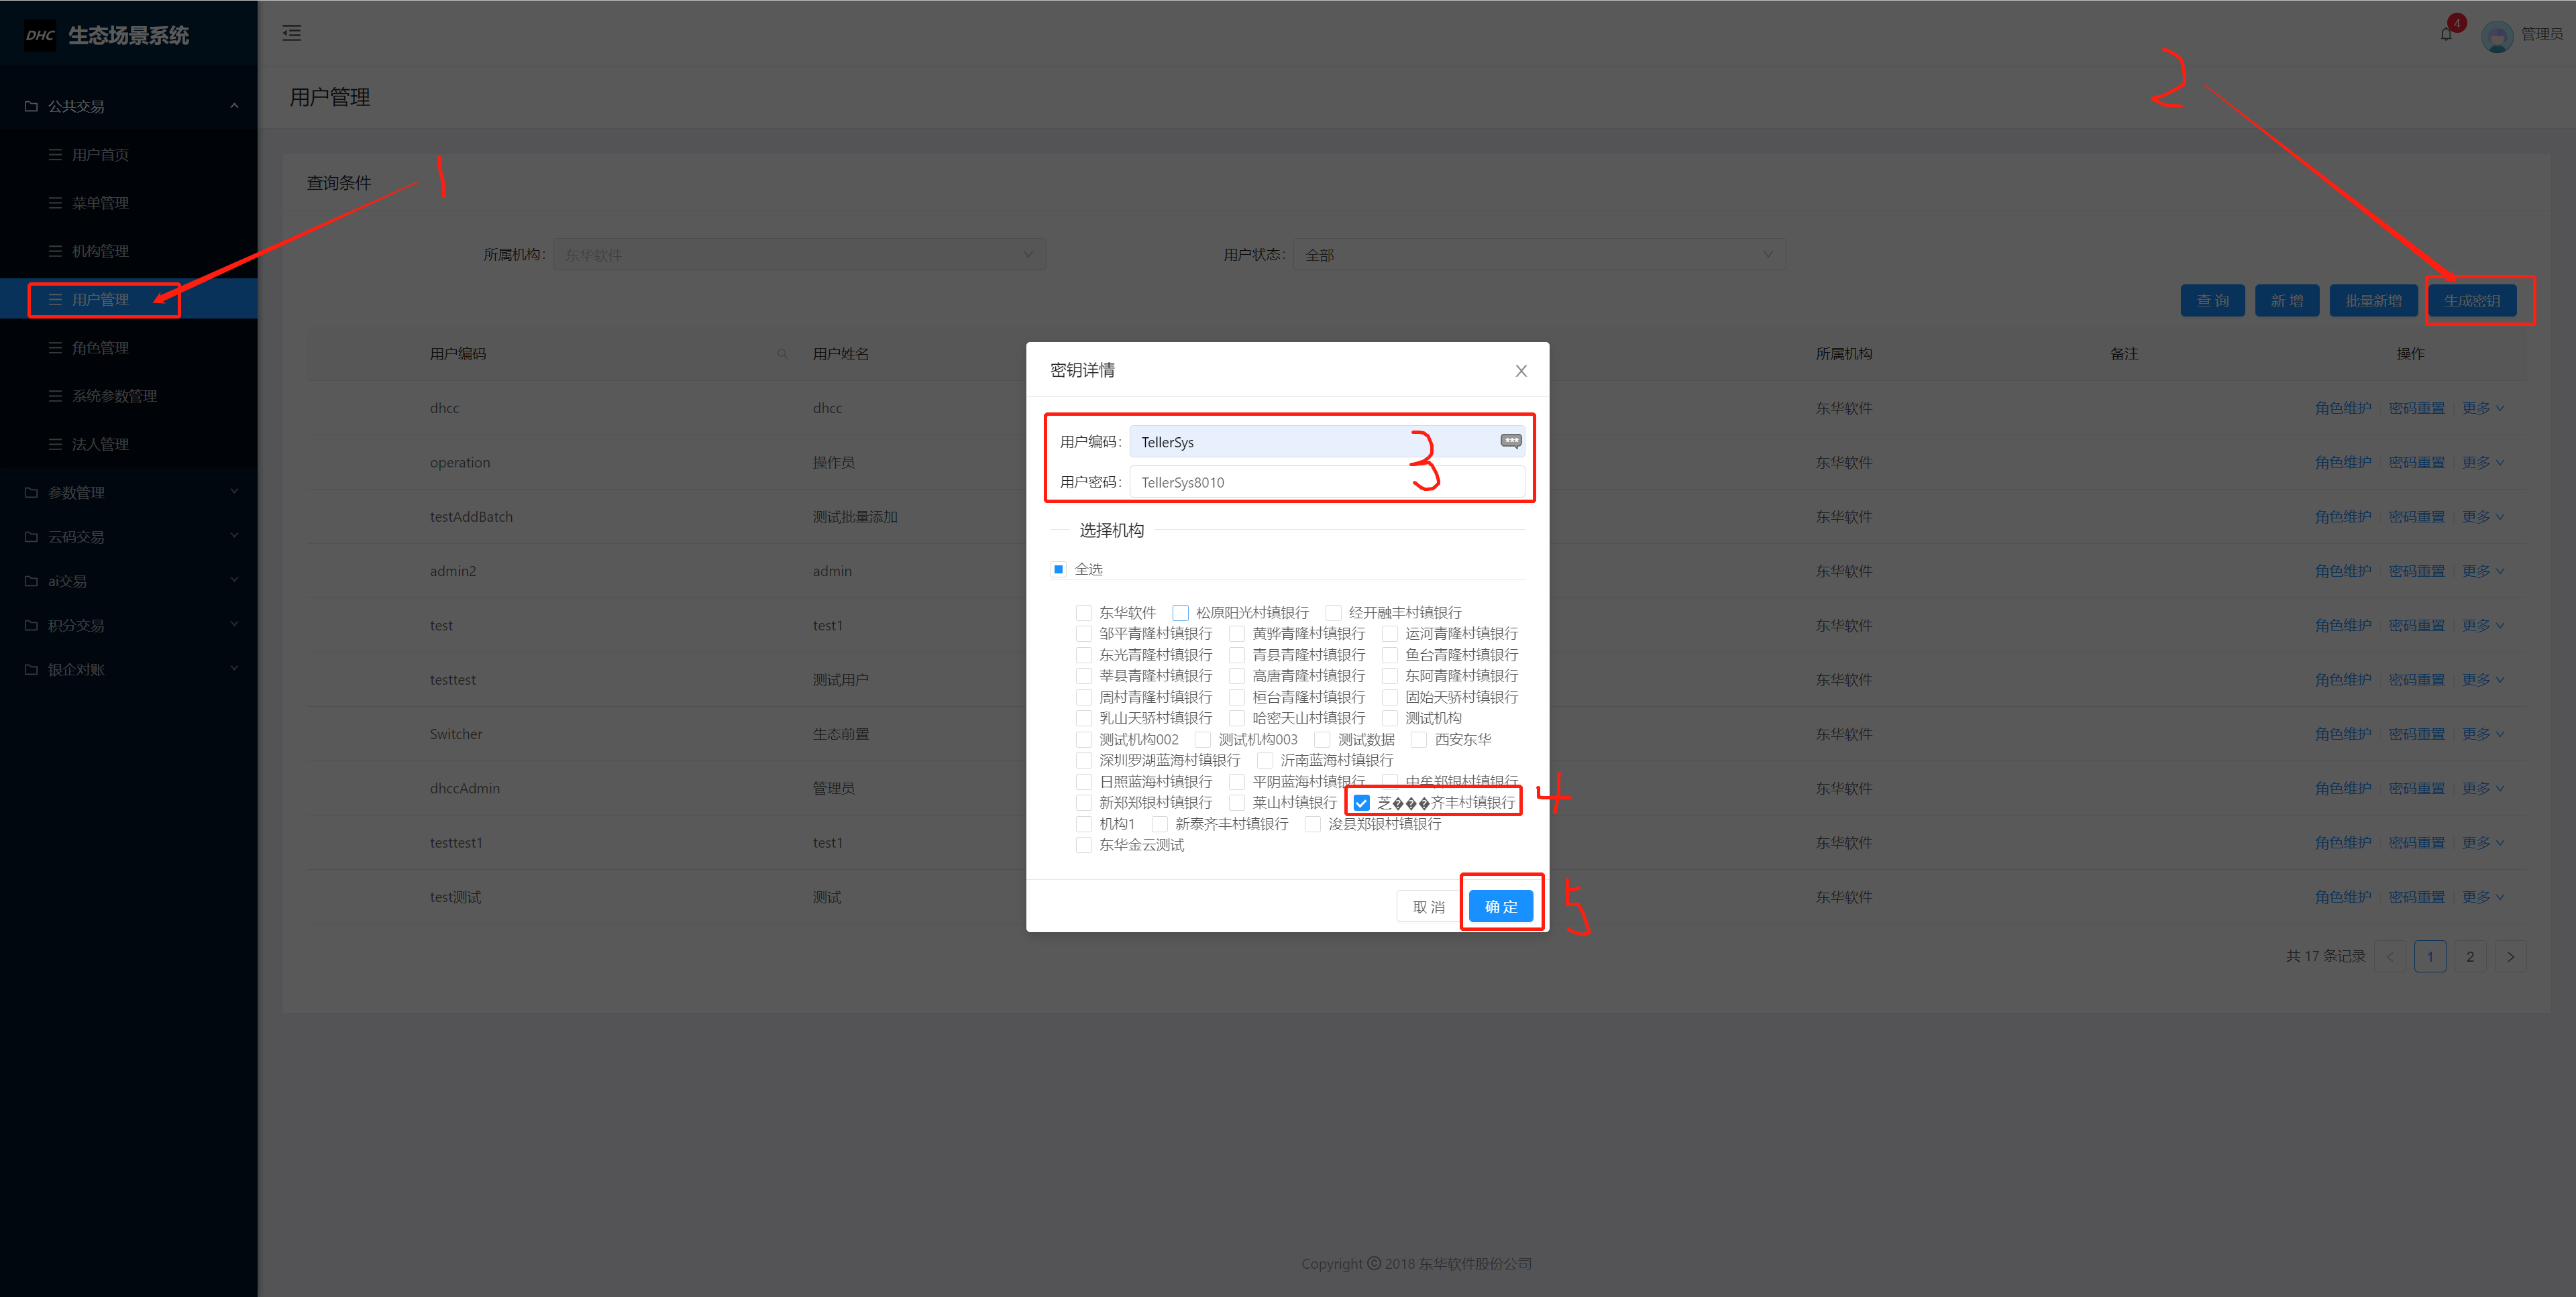
Task: Go to next page arrow in pagination
Action: click(x=2510, y=957)
